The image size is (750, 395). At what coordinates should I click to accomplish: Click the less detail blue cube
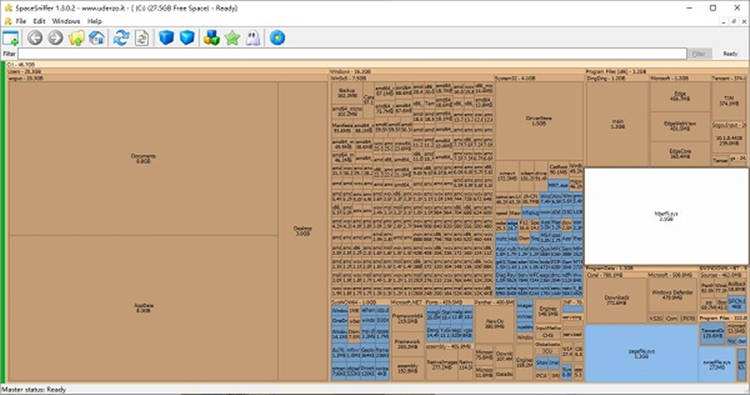pos(166,38)
